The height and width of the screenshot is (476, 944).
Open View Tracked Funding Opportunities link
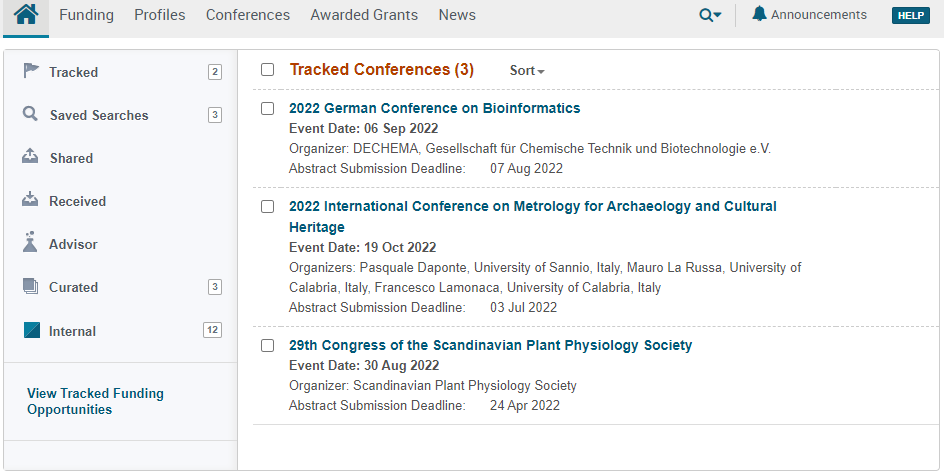click(95, 401)
